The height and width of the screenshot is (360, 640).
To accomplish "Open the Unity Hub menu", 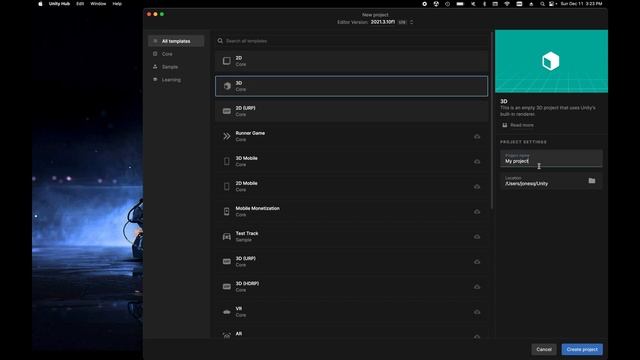I will (59, 4).
